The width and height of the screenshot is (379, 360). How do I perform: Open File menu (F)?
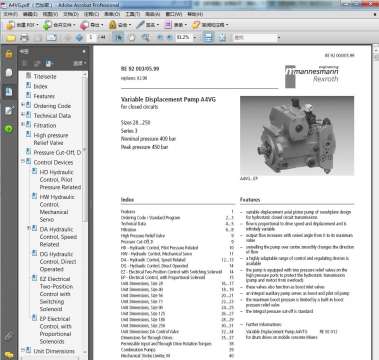pos(10,14)
